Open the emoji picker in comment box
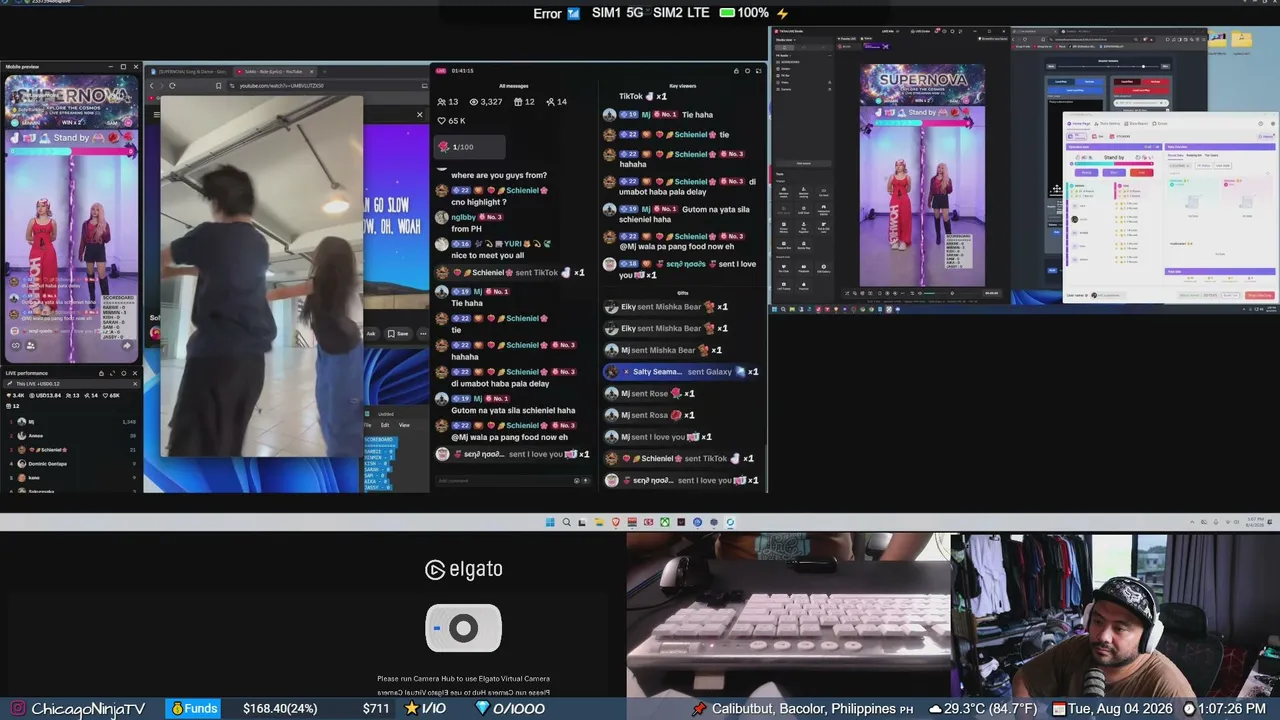The image size is (1280, 720). [x=577, y=481]
